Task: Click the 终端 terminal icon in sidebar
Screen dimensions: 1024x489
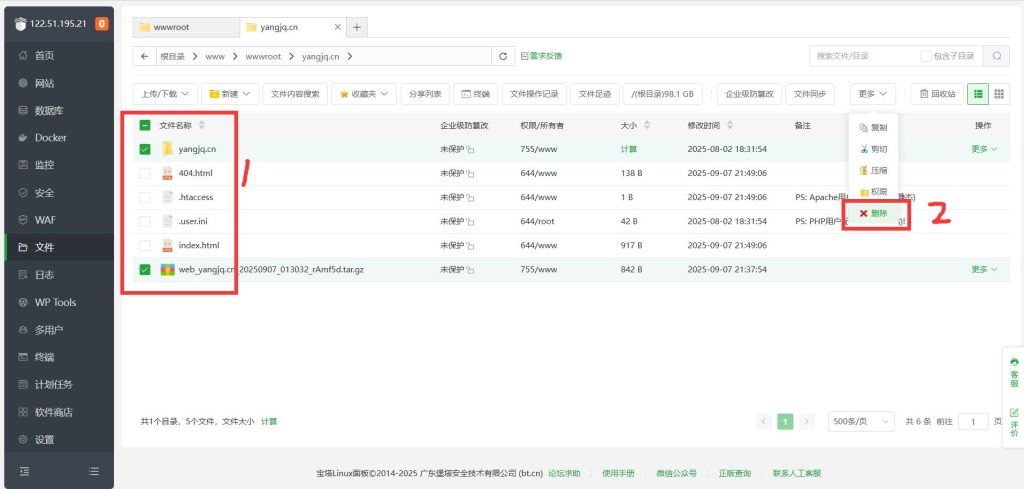Action: (x=24, y=357)
